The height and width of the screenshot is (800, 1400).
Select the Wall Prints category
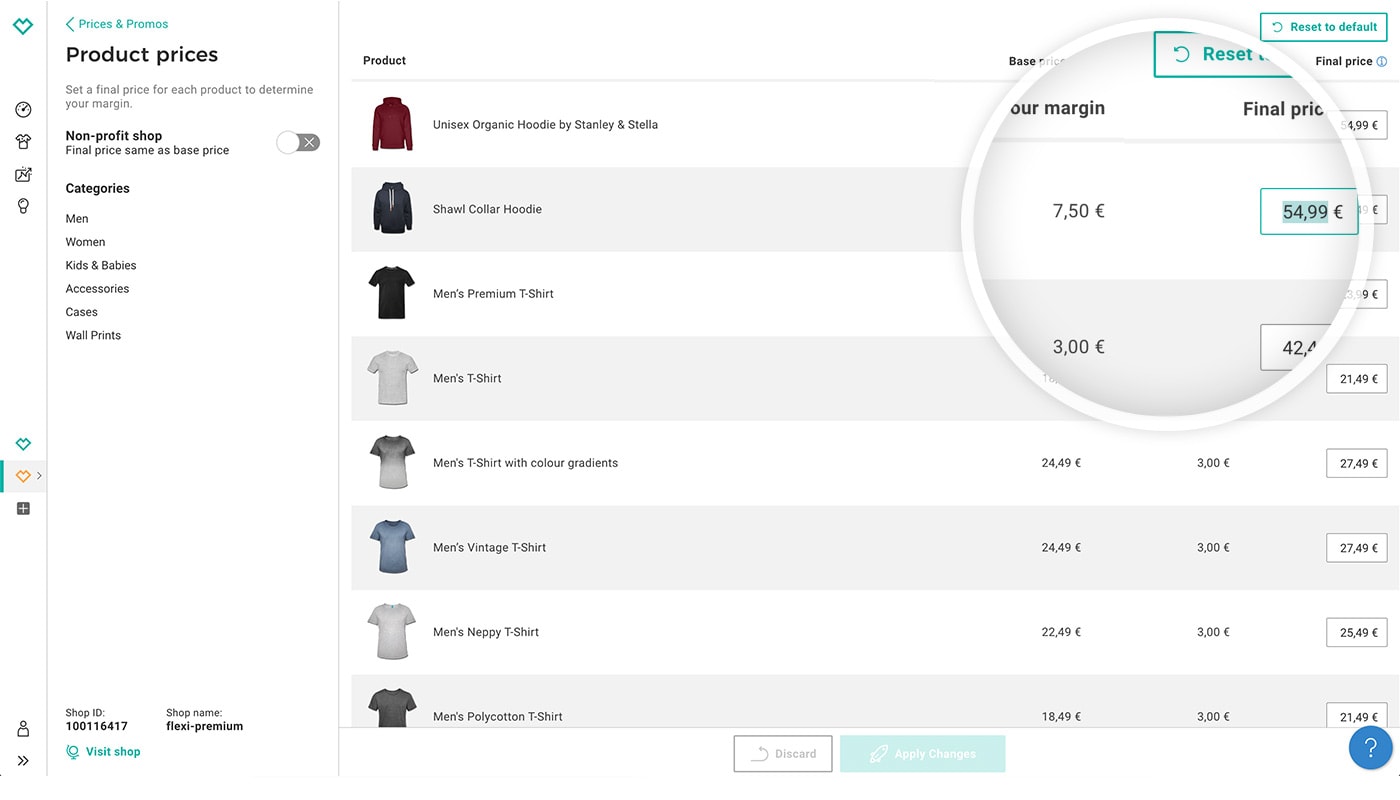click(x=93, y=336)
